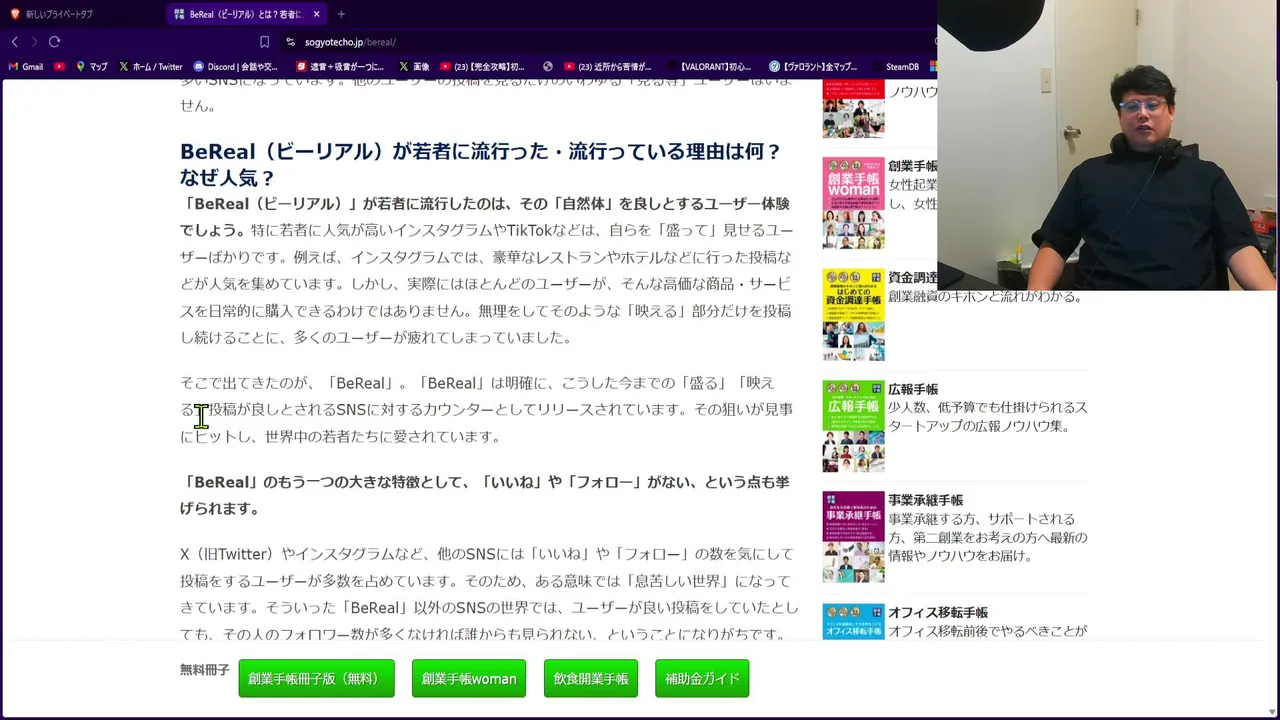Open the 事業承継手帳 sidebar cover image
This screenshot has width=1280, height=720.
[x=853, y=537]
